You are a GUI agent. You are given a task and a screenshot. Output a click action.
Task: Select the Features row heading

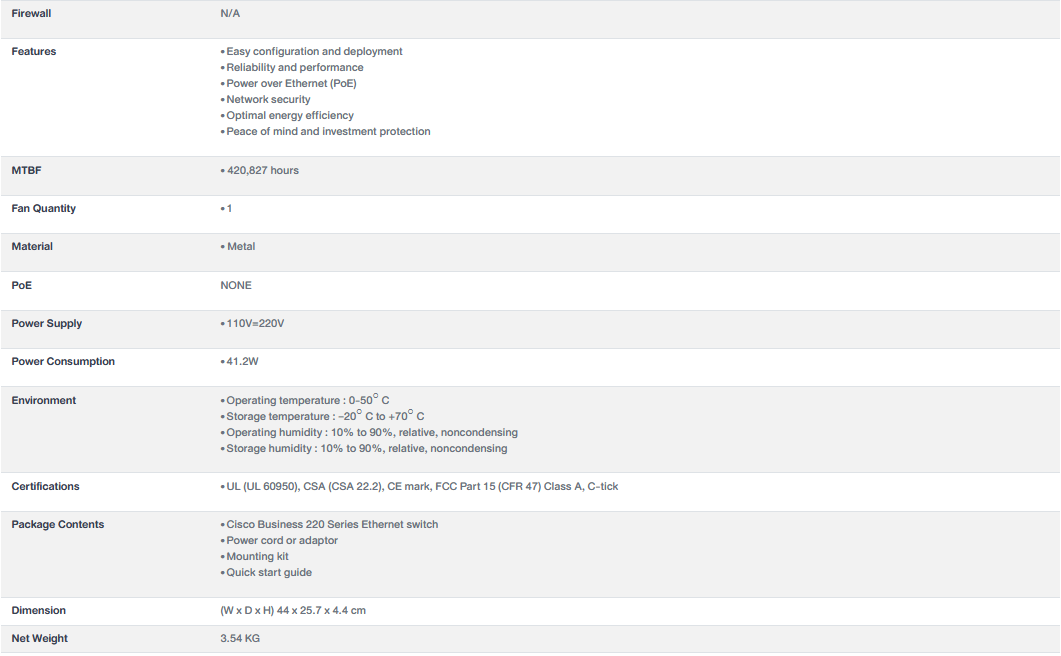(x=34, y=51)
